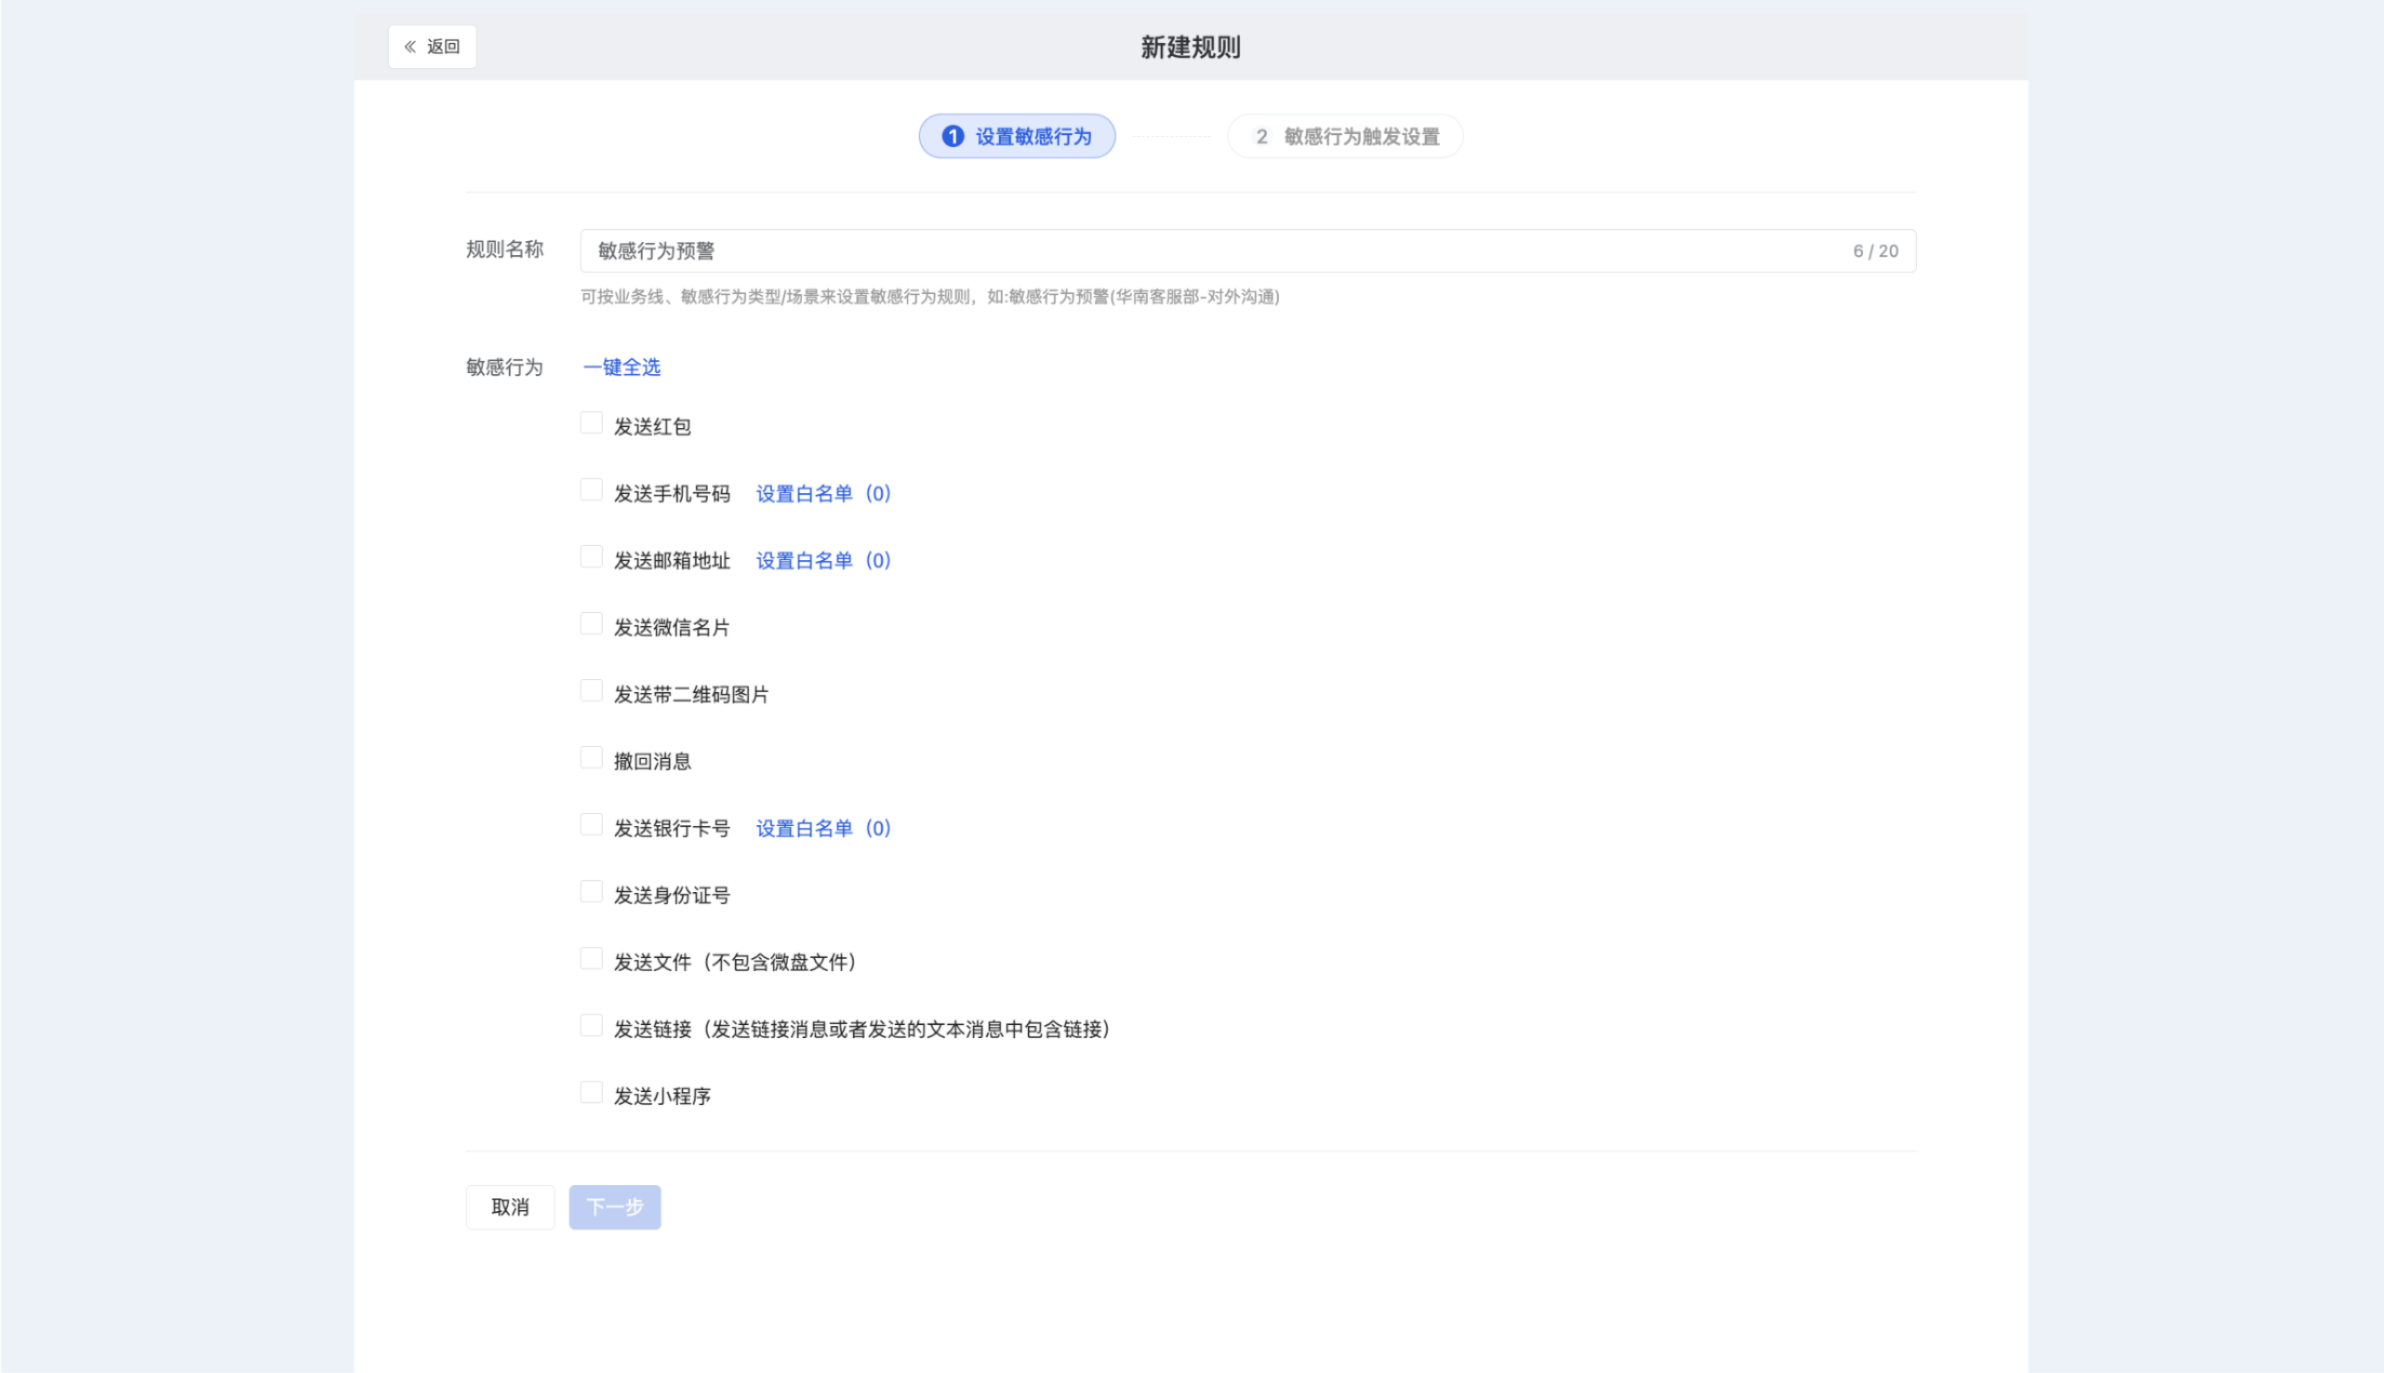Click the 敏感行为 section label
Screen dimensions: 2384x1373
[x=505, y=367]
